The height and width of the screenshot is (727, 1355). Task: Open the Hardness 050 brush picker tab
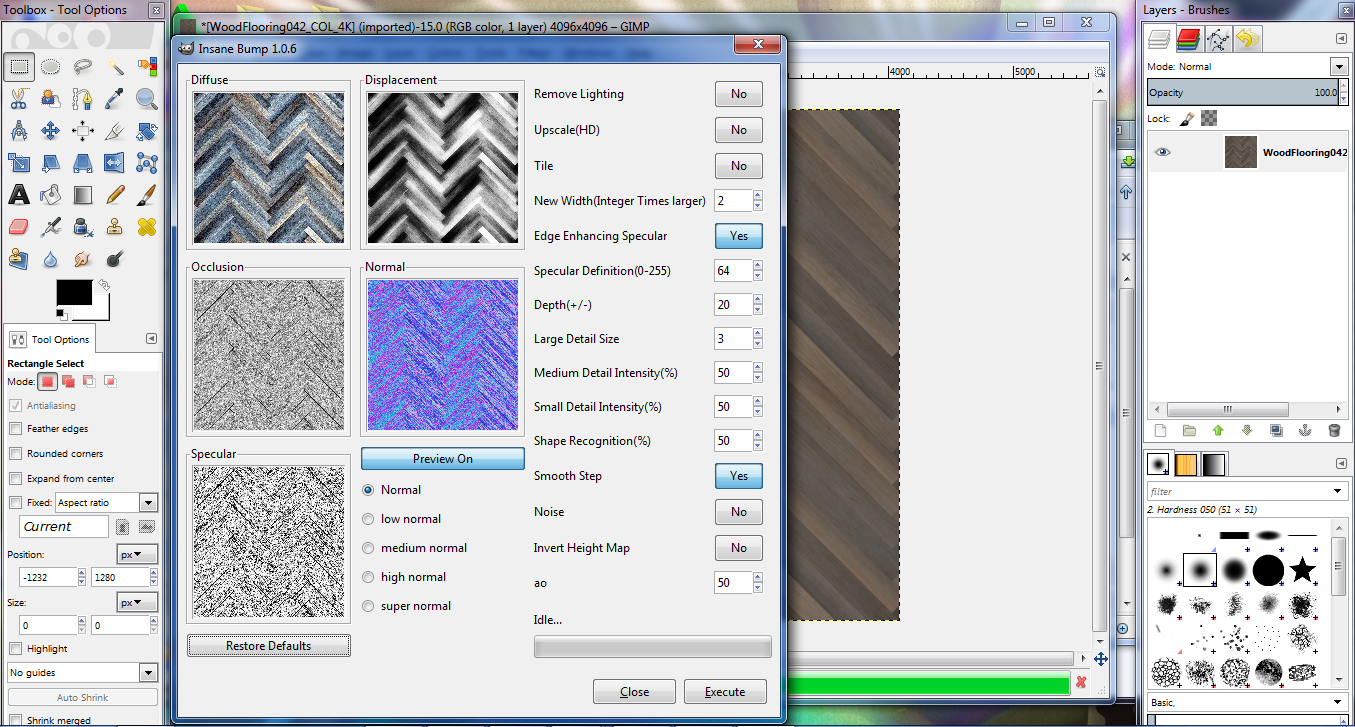1157,463
